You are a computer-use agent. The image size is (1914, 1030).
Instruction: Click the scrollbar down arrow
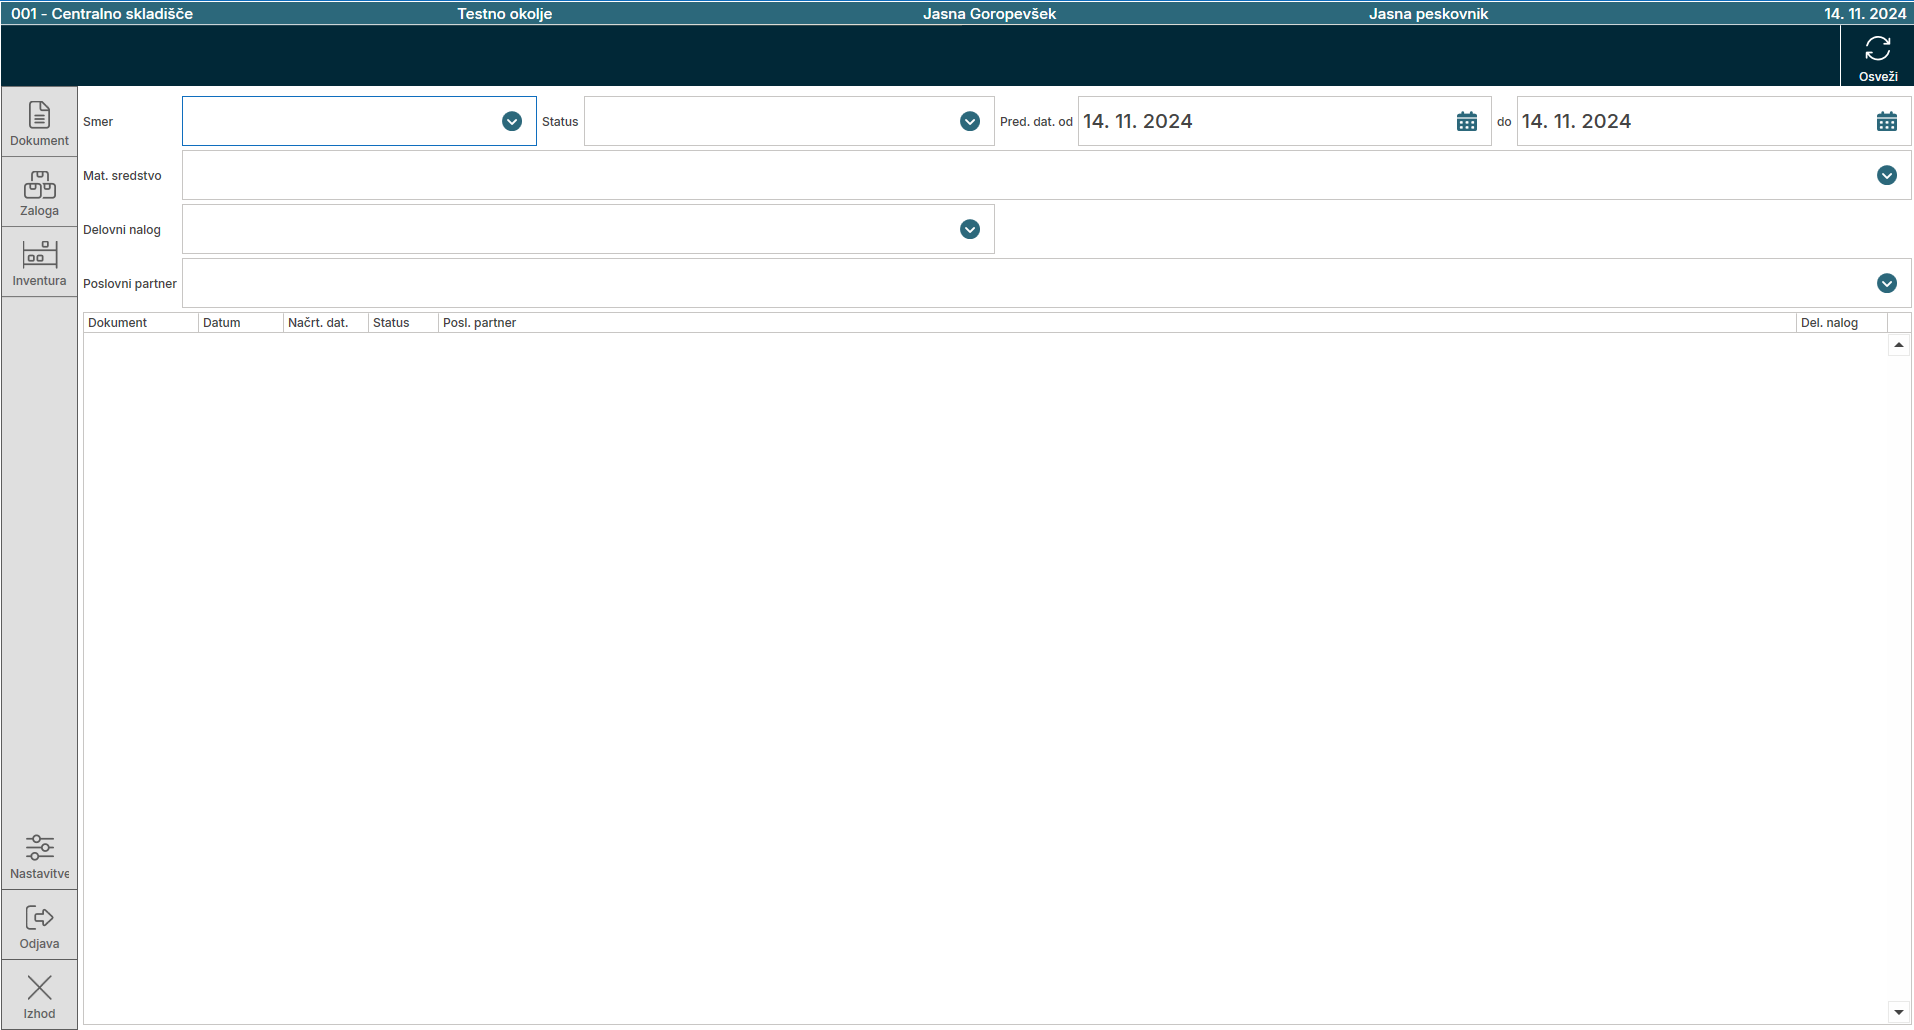(1898, 1012)
